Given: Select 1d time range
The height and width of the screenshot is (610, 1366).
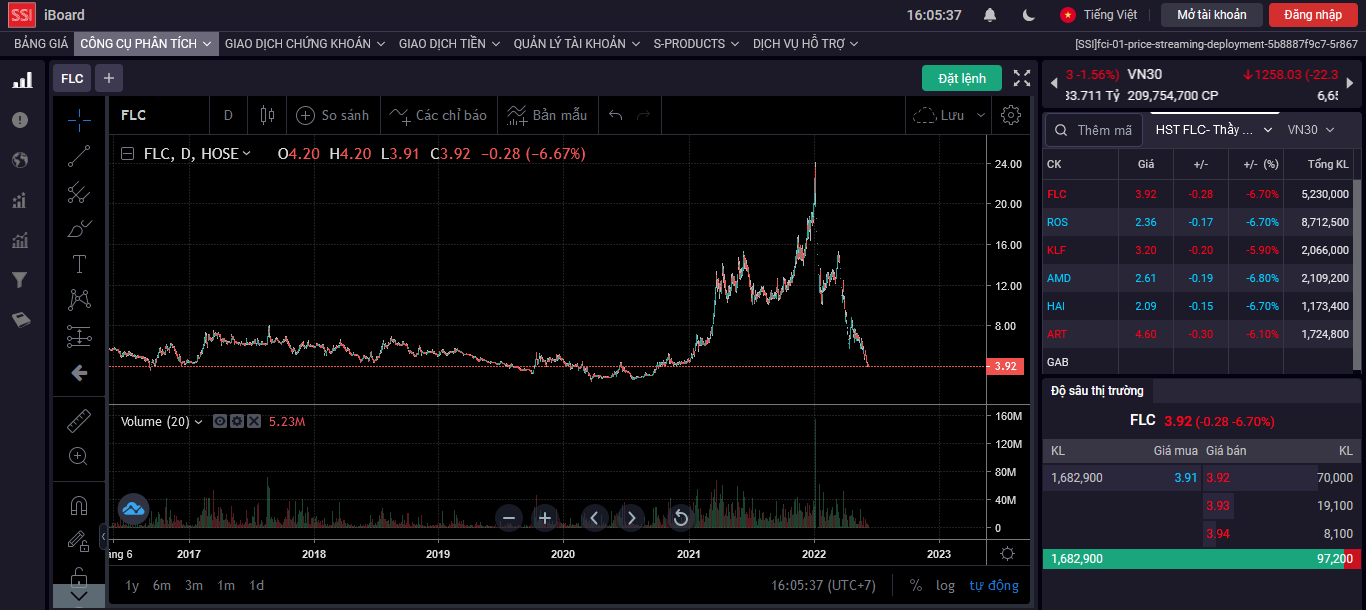Looking at the screenshot, I should [256, 585].
